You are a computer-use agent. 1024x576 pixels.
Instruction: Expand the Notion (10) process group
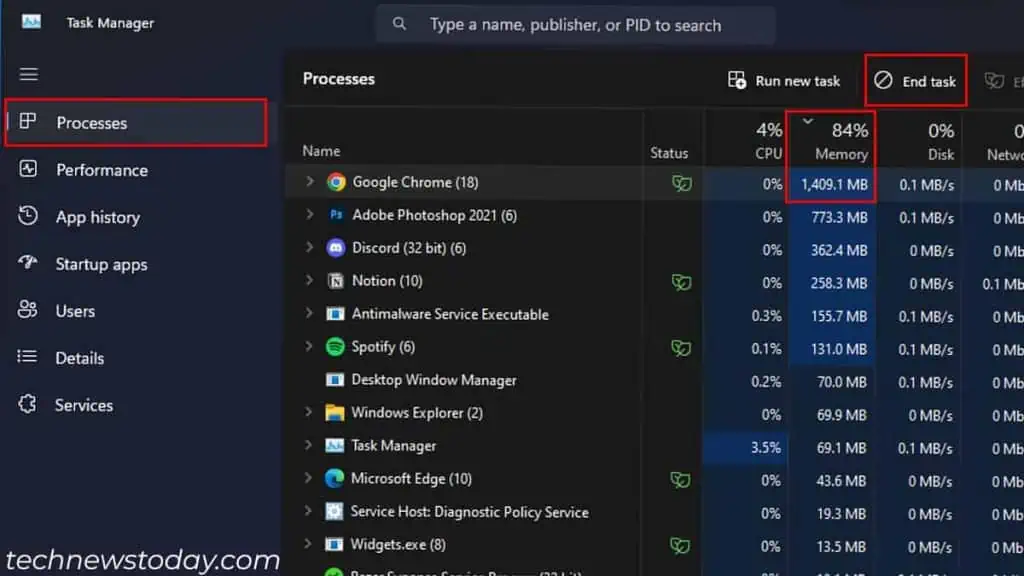pos(310,280)
